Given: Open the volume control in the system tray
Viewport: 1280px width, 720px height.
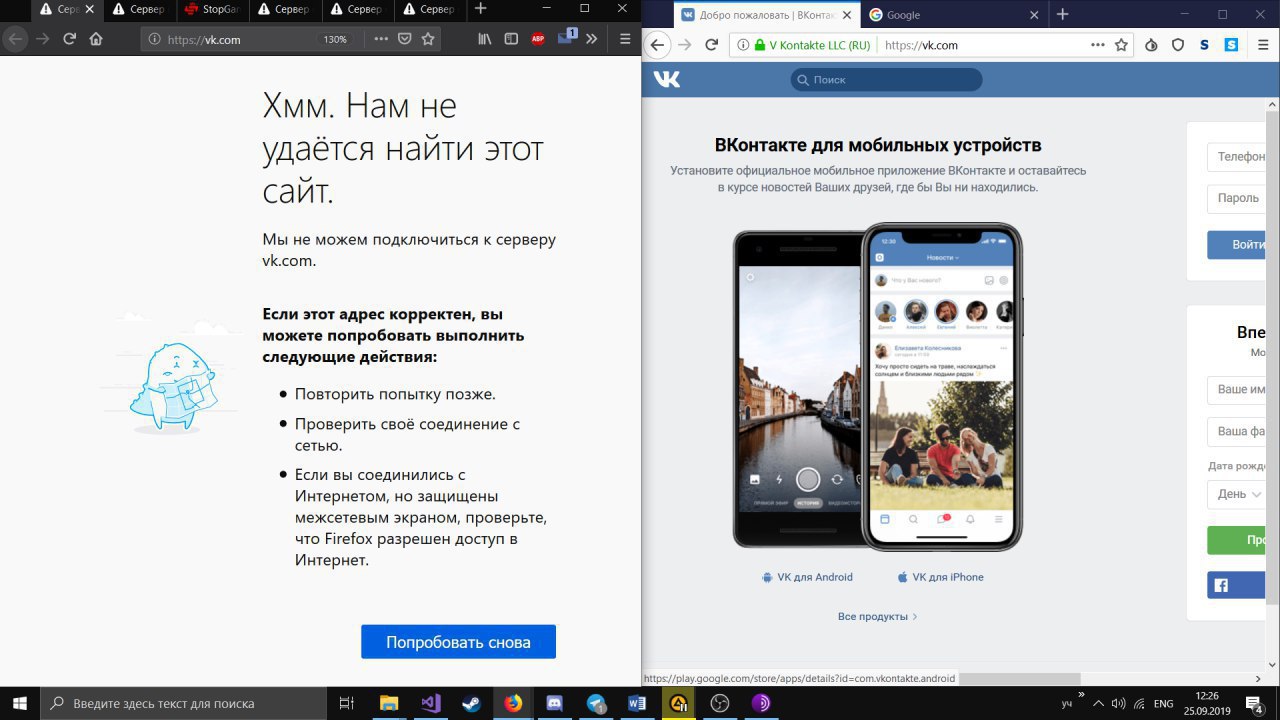Looking at the screenshot, I should pos(1119,703).
